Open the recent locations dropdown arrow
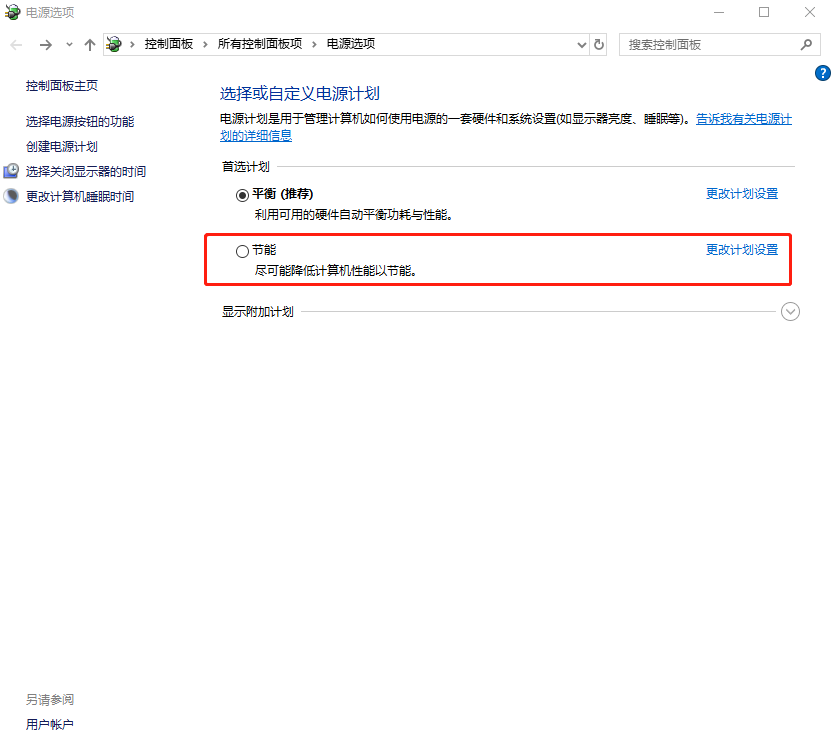Image resolution: width=832 pixels, height=747 pixels. click(x=69, y=45)
